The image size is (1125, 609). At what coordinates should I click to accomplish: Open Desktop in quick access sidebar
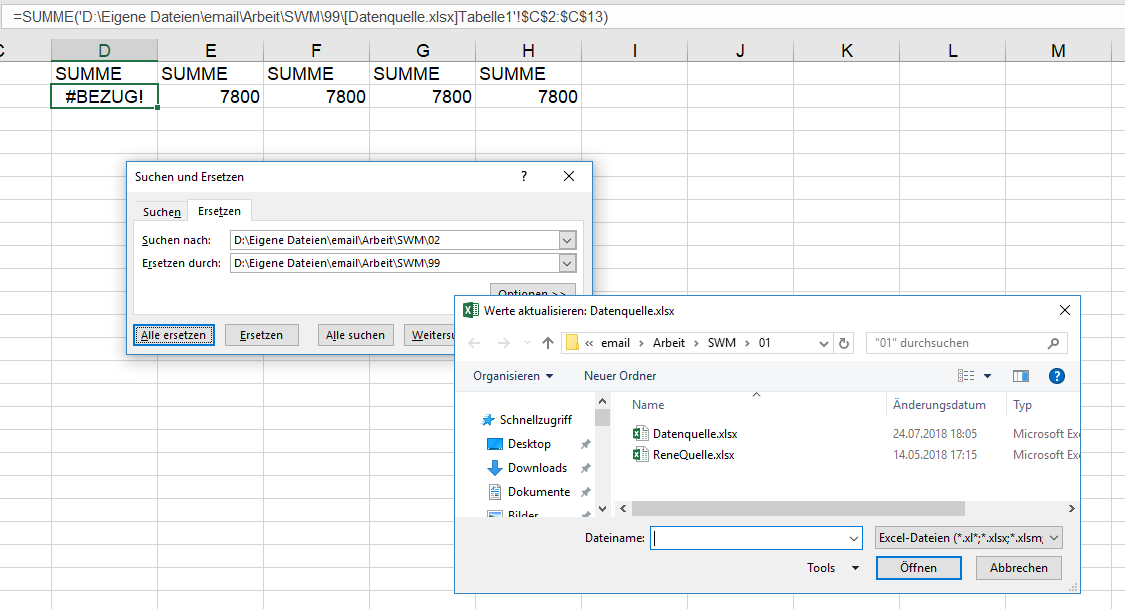(528, 444)
